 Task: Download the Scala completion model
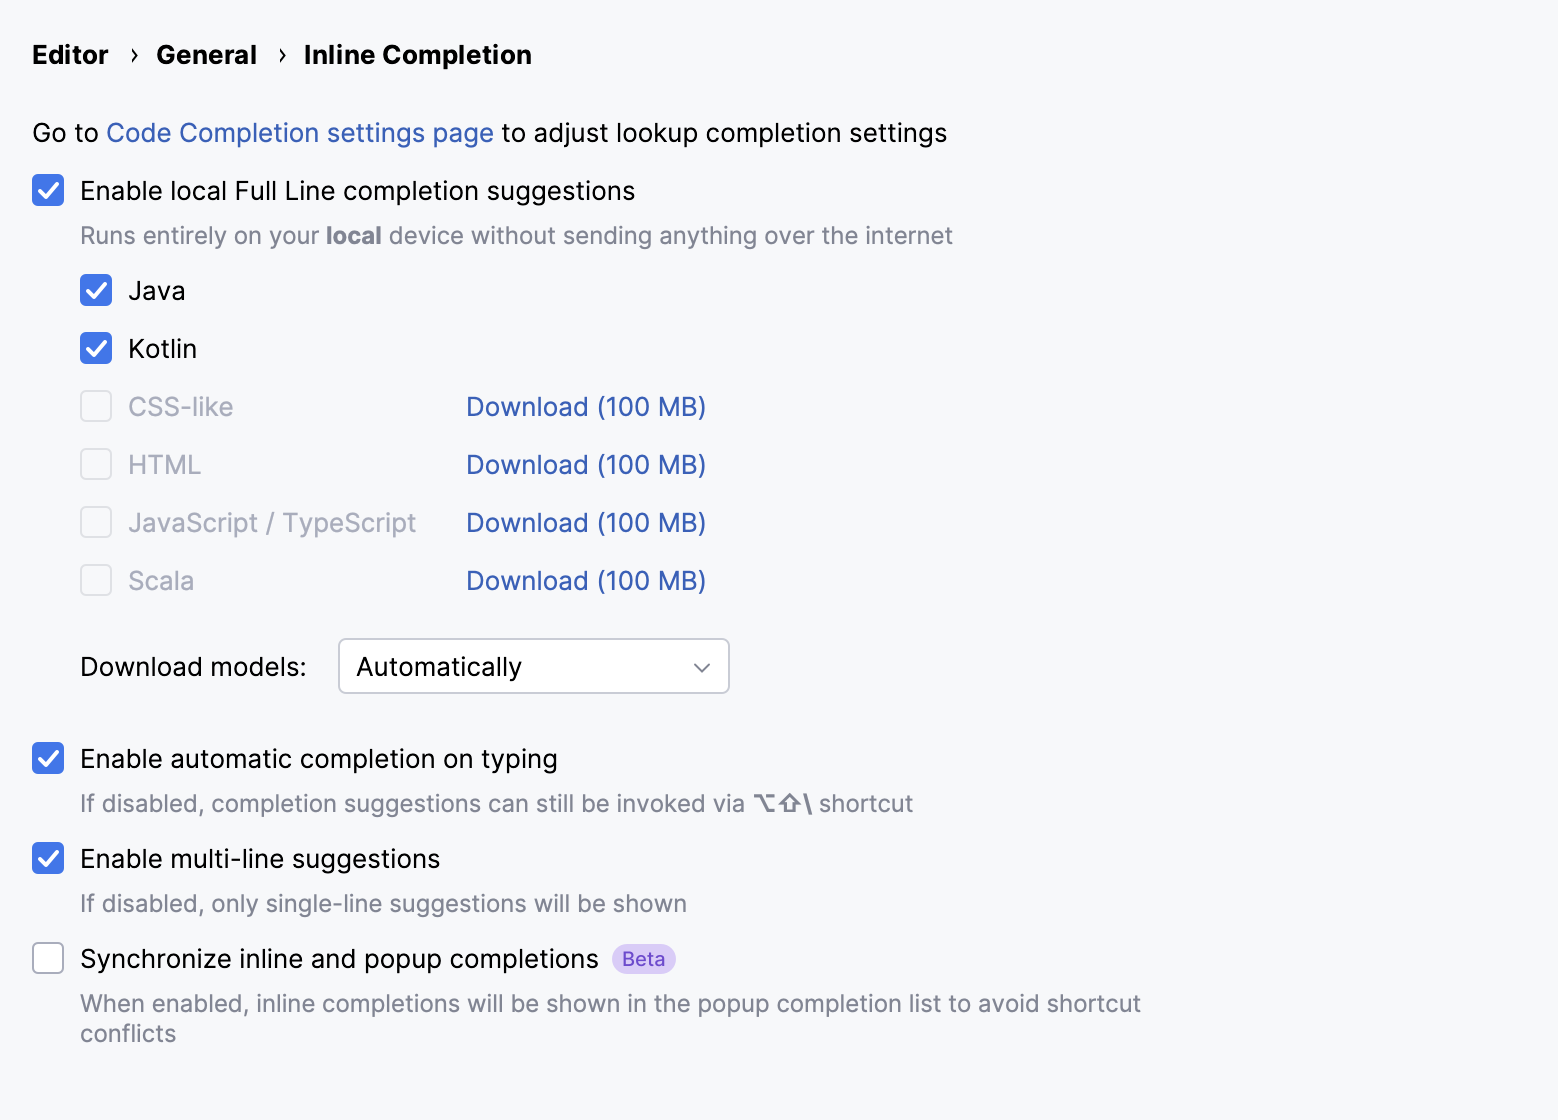click(x=585, y=580)
